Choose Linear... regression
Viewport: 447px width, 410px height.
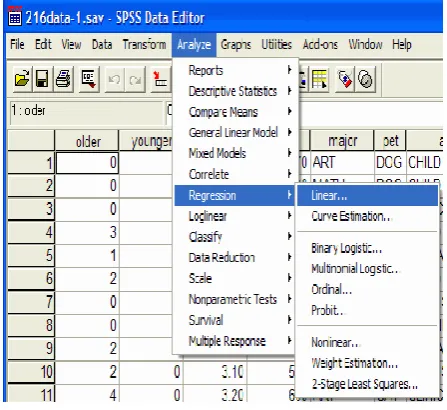pyautogui.click(x=367, y=196)
